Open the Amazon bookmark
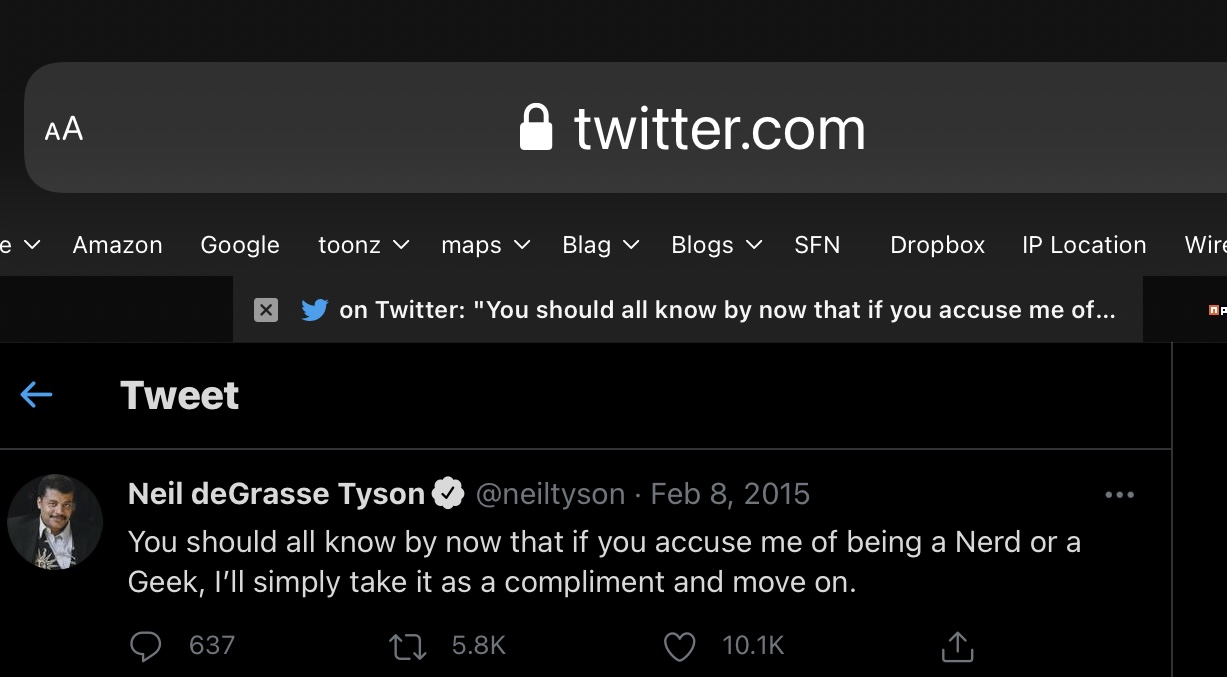 (117, 245)
